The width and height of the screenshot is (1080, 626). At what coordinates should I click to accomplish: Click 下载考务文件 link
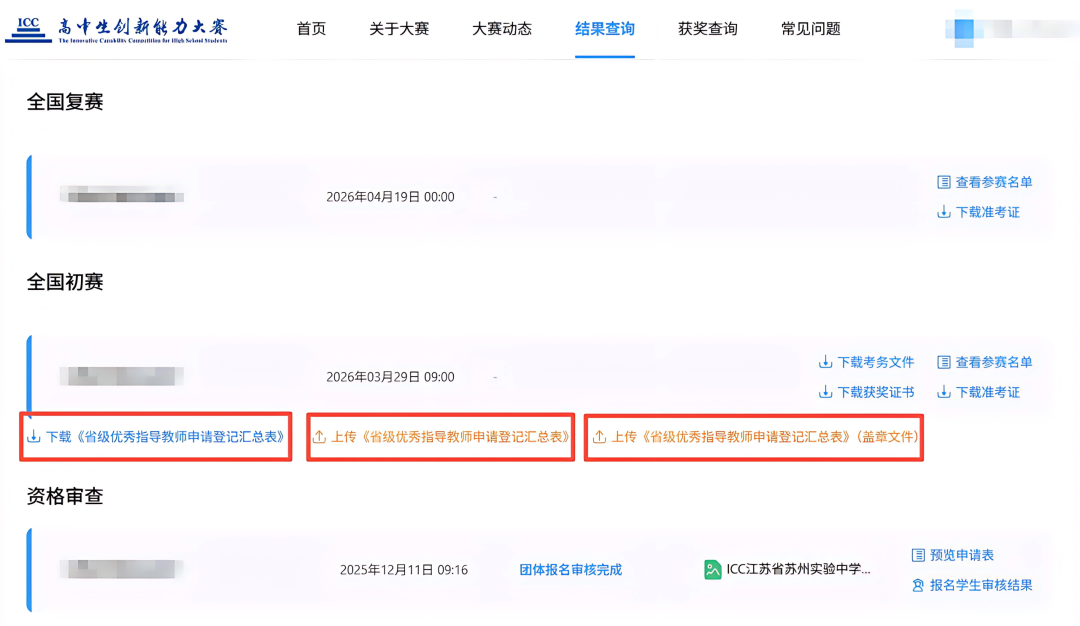pos(866,362)
